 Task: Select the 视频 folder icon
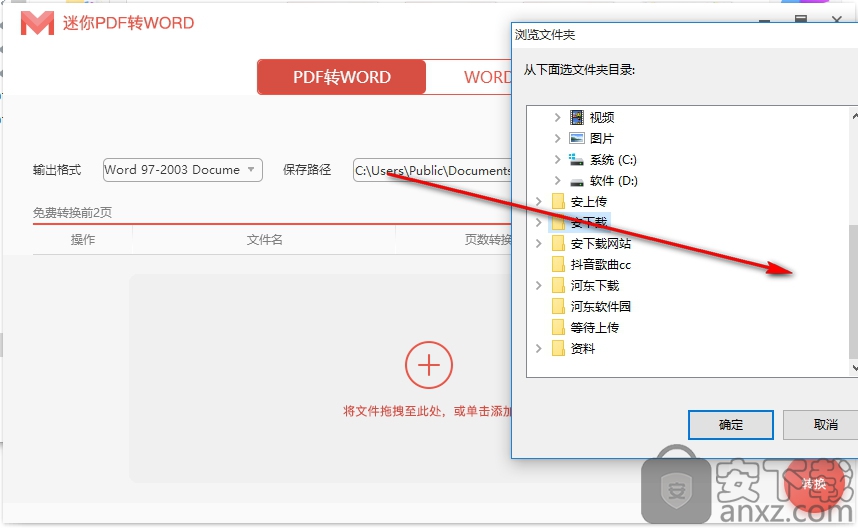pyautogui.click(x=577, y=117)
